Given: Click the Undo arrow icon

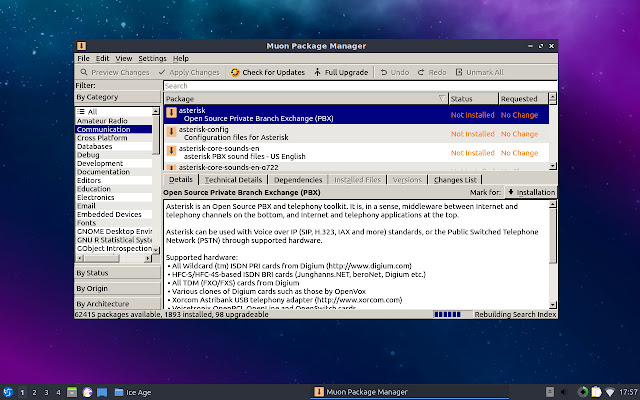Looking at the screenshot, I should coord(384,72).
